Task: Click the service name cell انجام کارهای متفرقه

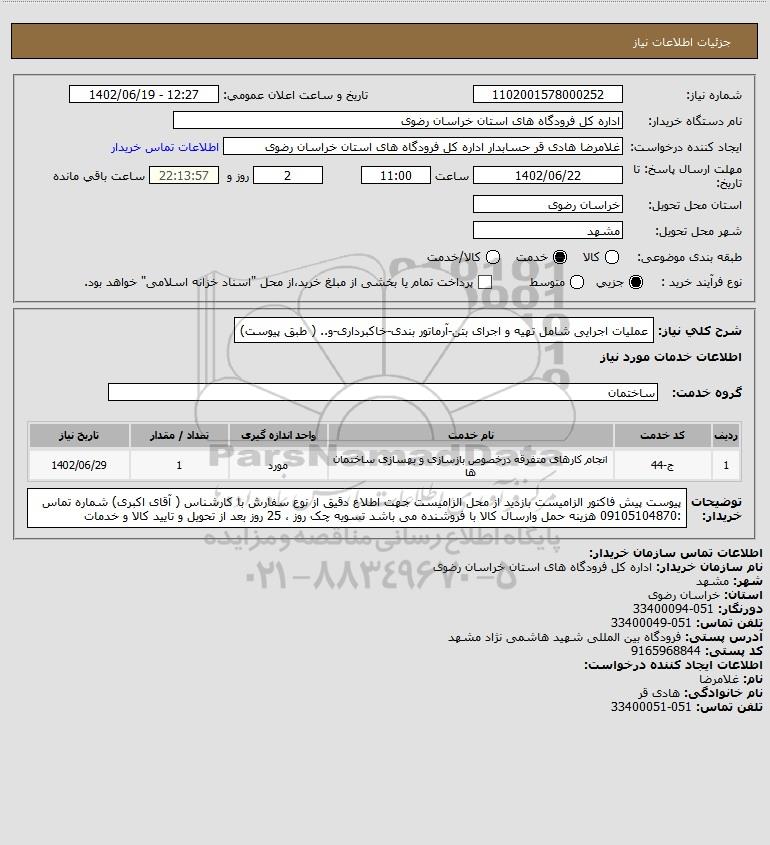Action: (470, 465)
